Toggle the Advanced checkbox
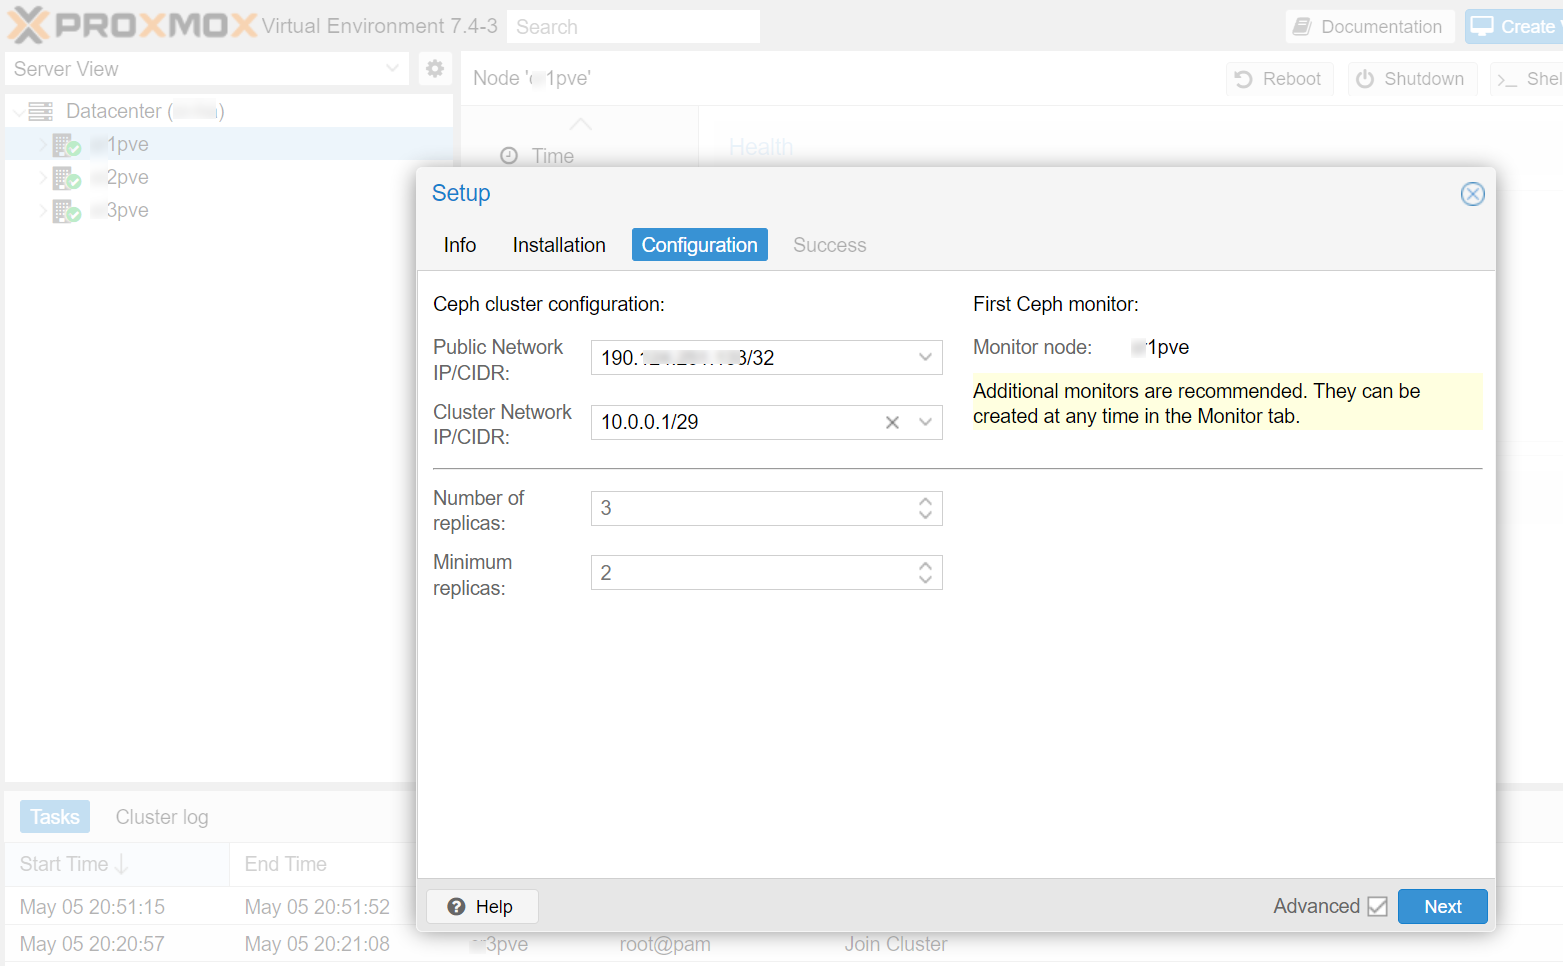The image size is (1563, 966). tap(1377, 906)
